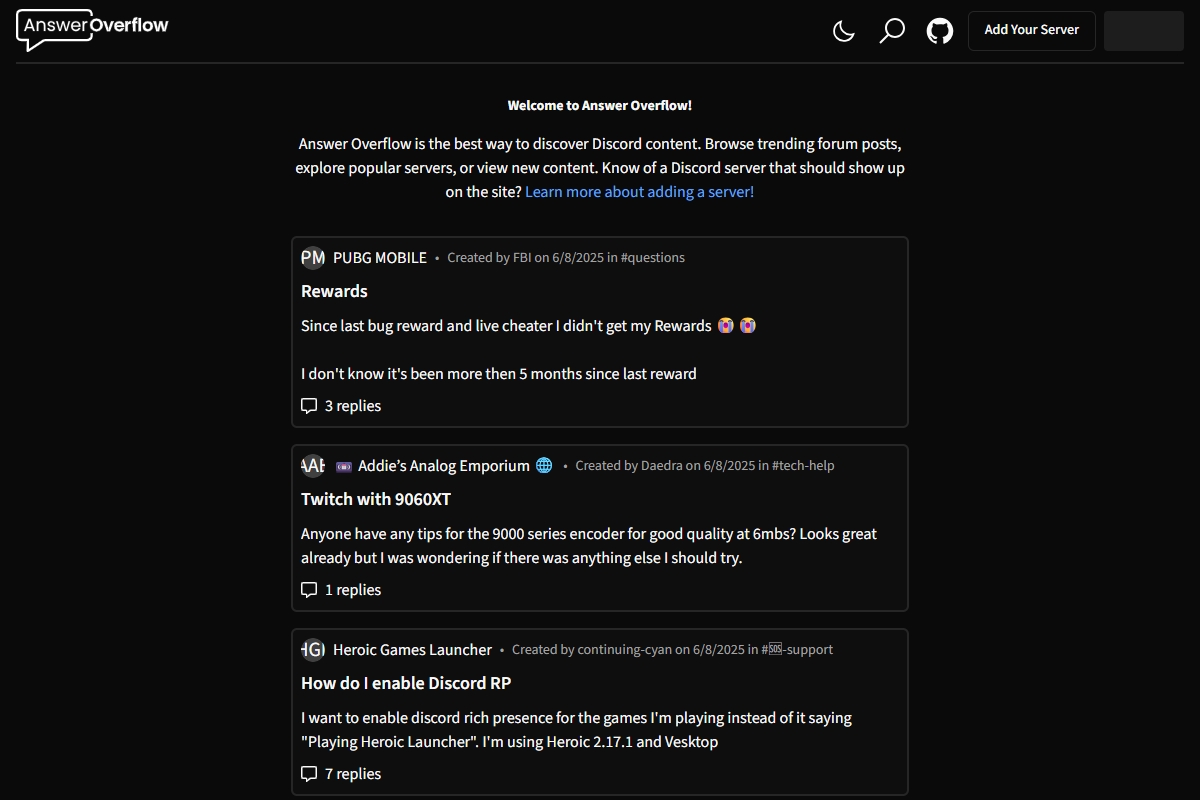1200x800 pixels.
Task: Open Addie's Analog Emporium server page
Action: click(443, 466)
